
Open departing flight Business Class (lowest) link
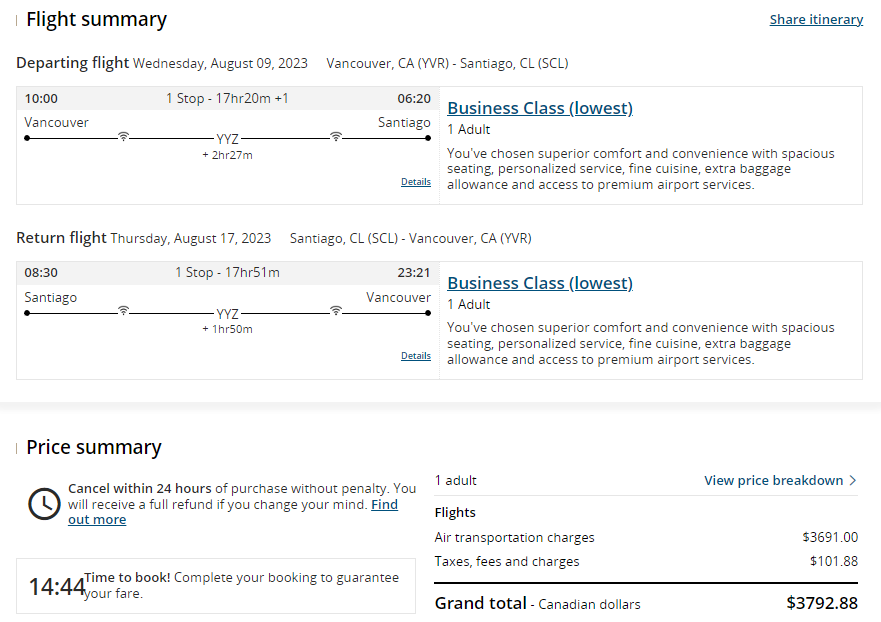[x=539, y=108]
